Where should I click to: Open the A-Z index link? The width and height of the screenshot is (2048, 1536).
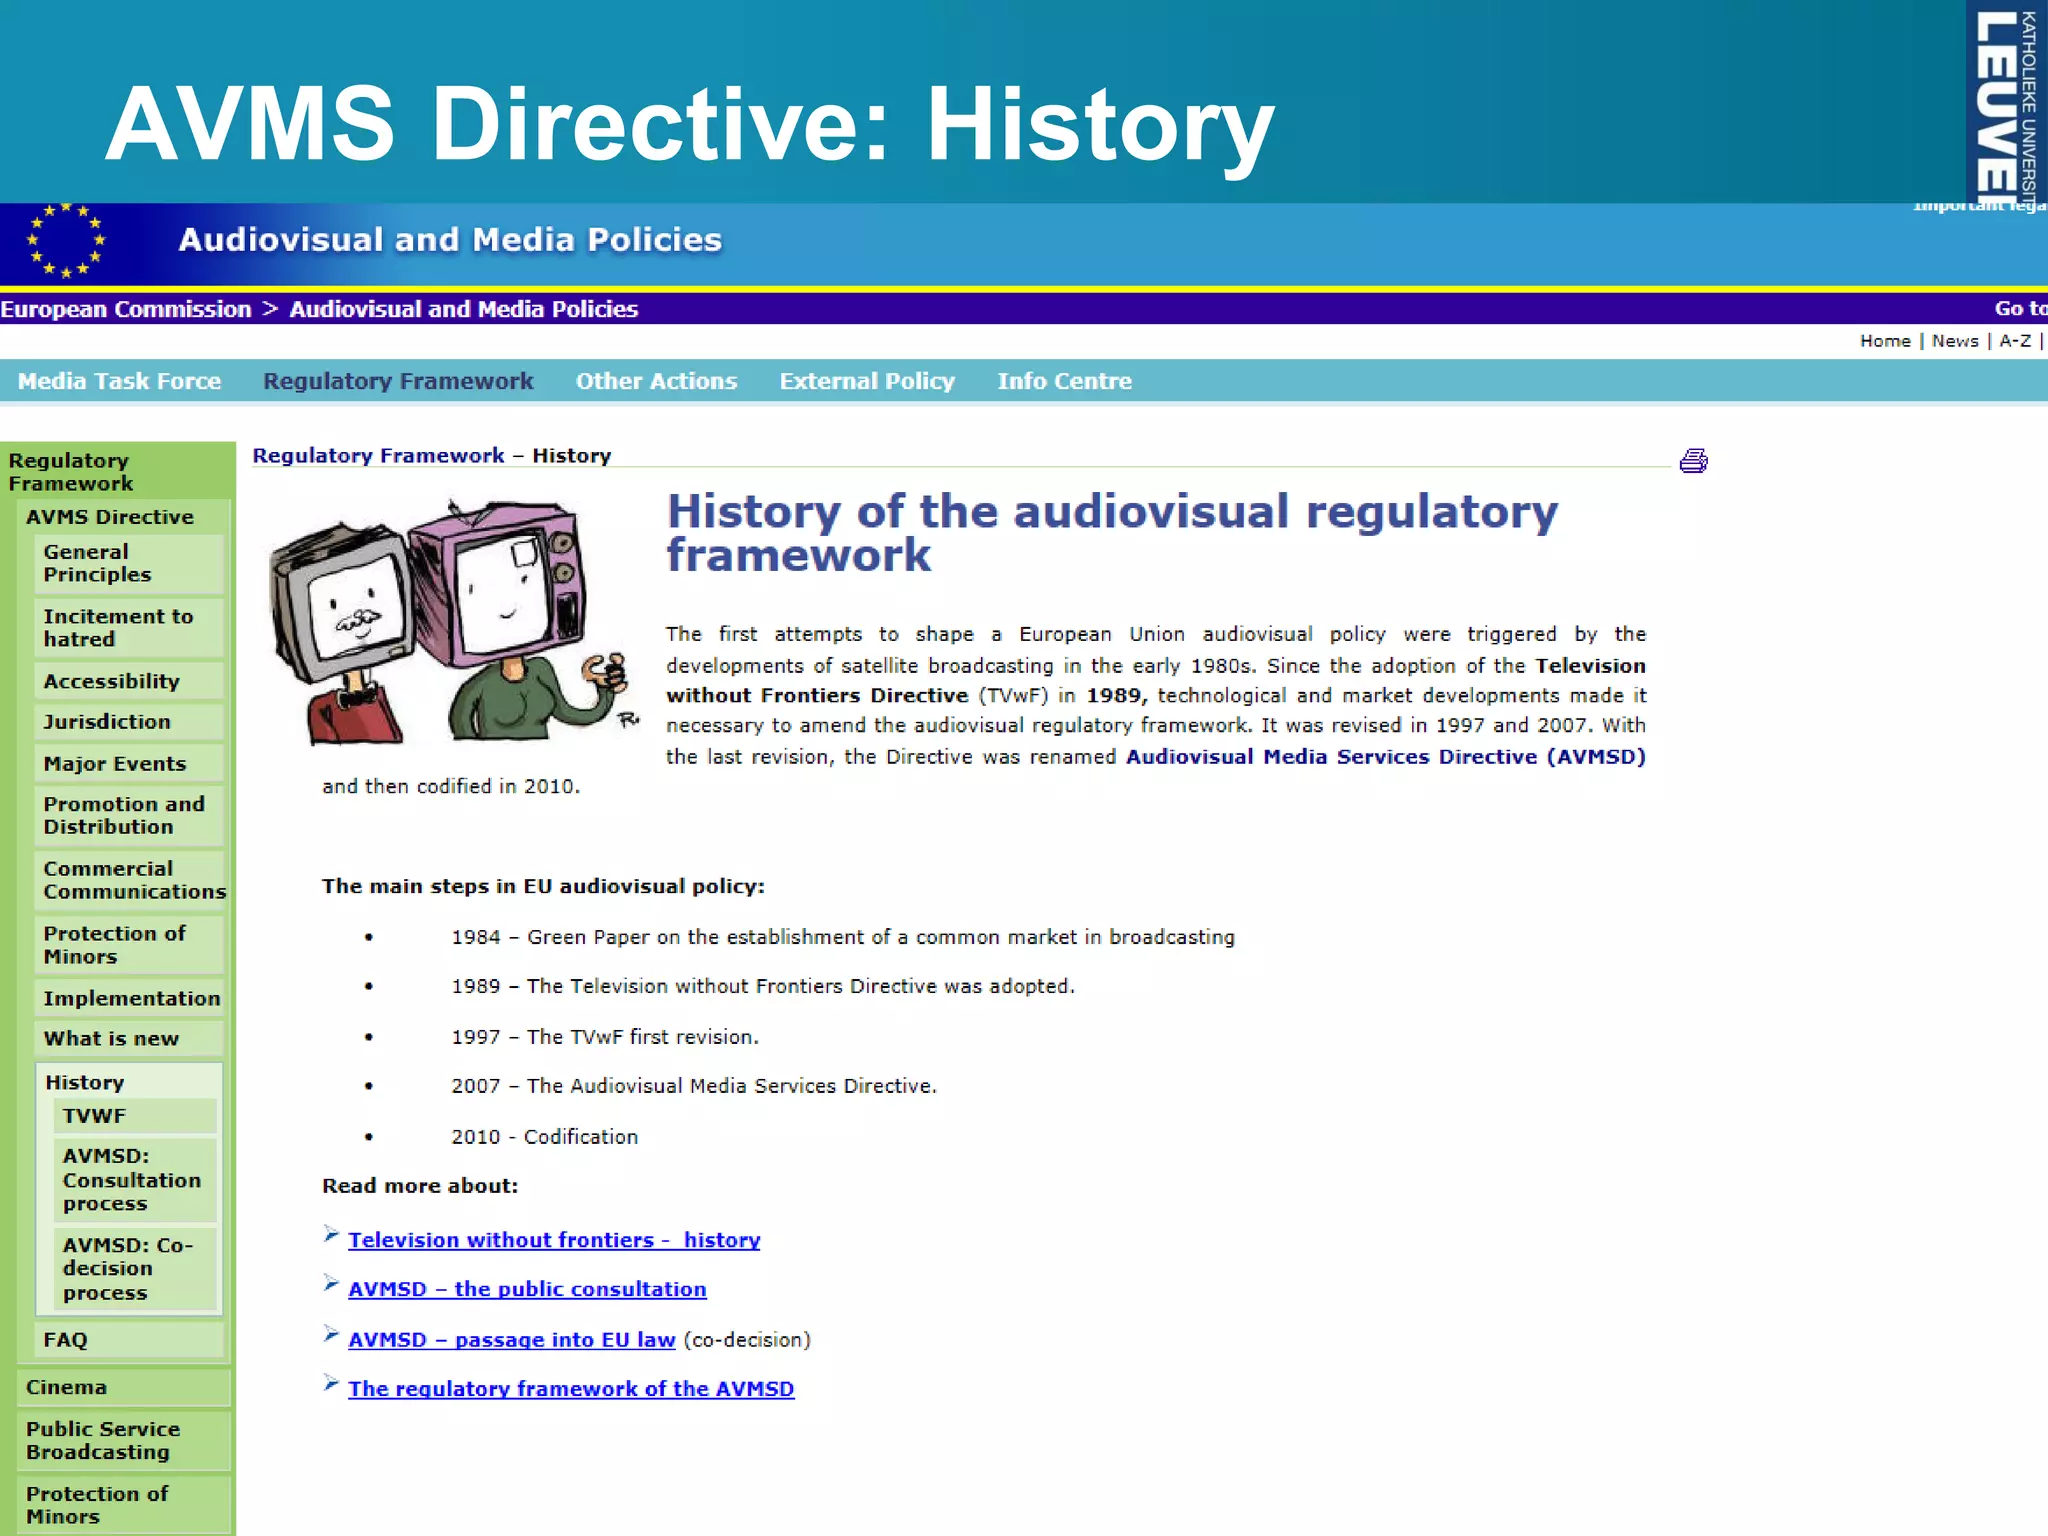coord(2015,341)
